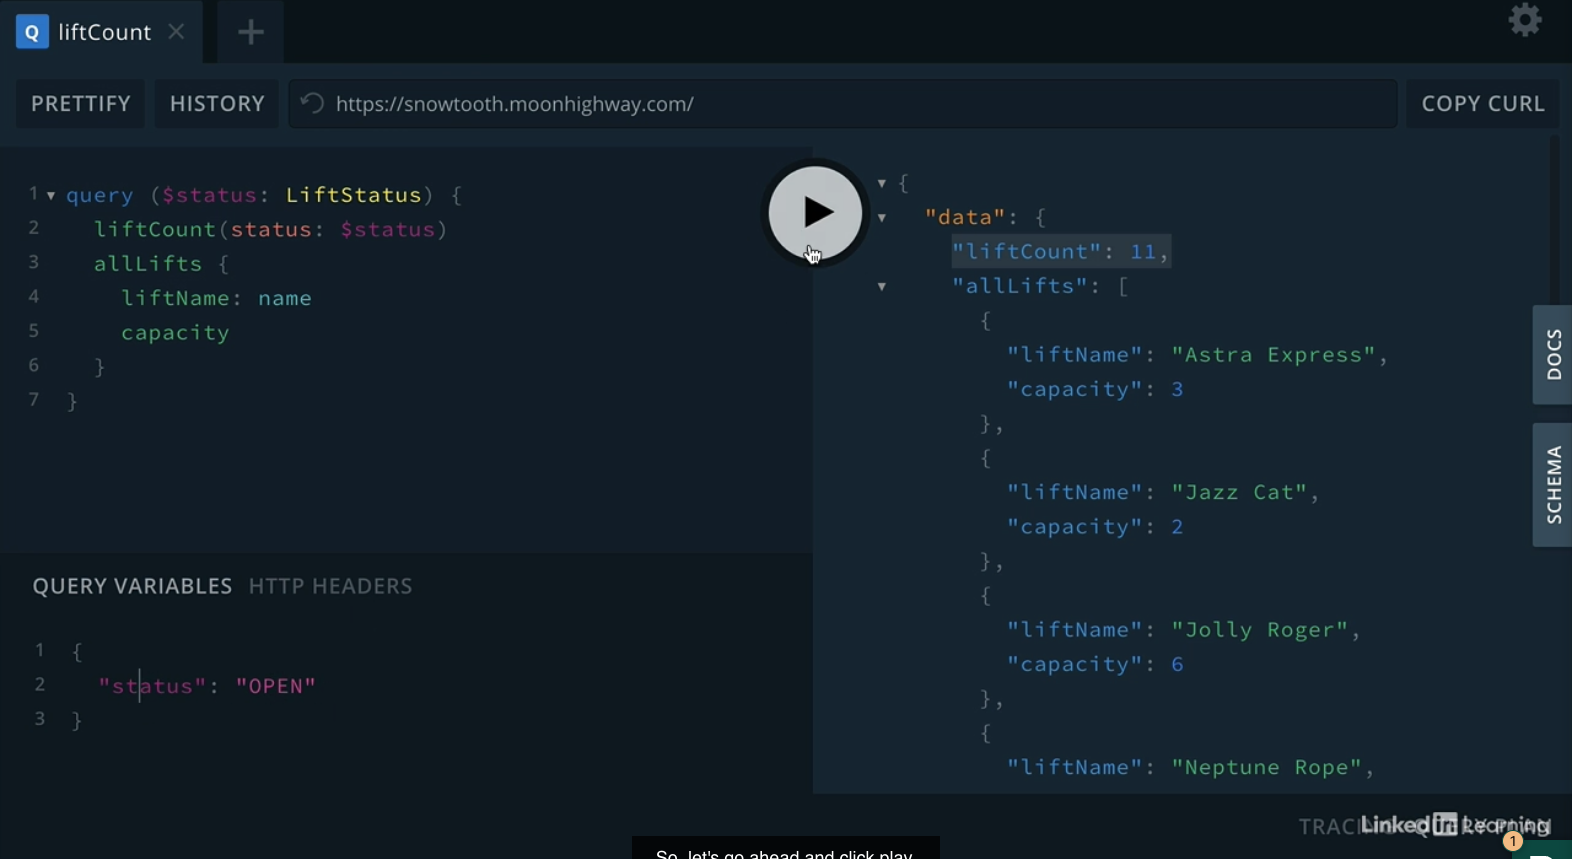
Task: Switch to HTTP HEADERS tab
Action: (x=331, y=586)
